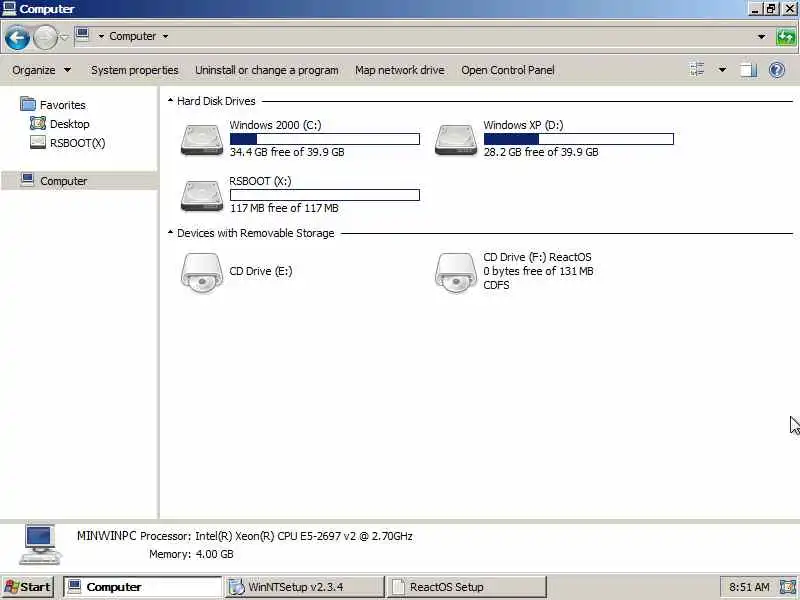Viewport: 800px width, 600px height.
Task: Click the RSBOOT (X:) usage bar
Action: point(324,195)
